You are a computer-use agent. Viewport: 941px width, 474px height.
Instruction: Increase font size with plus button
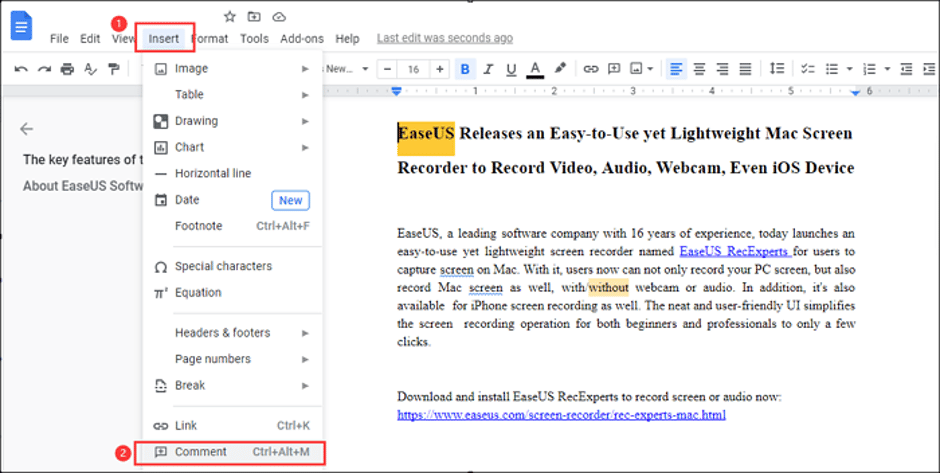(440, 69)
